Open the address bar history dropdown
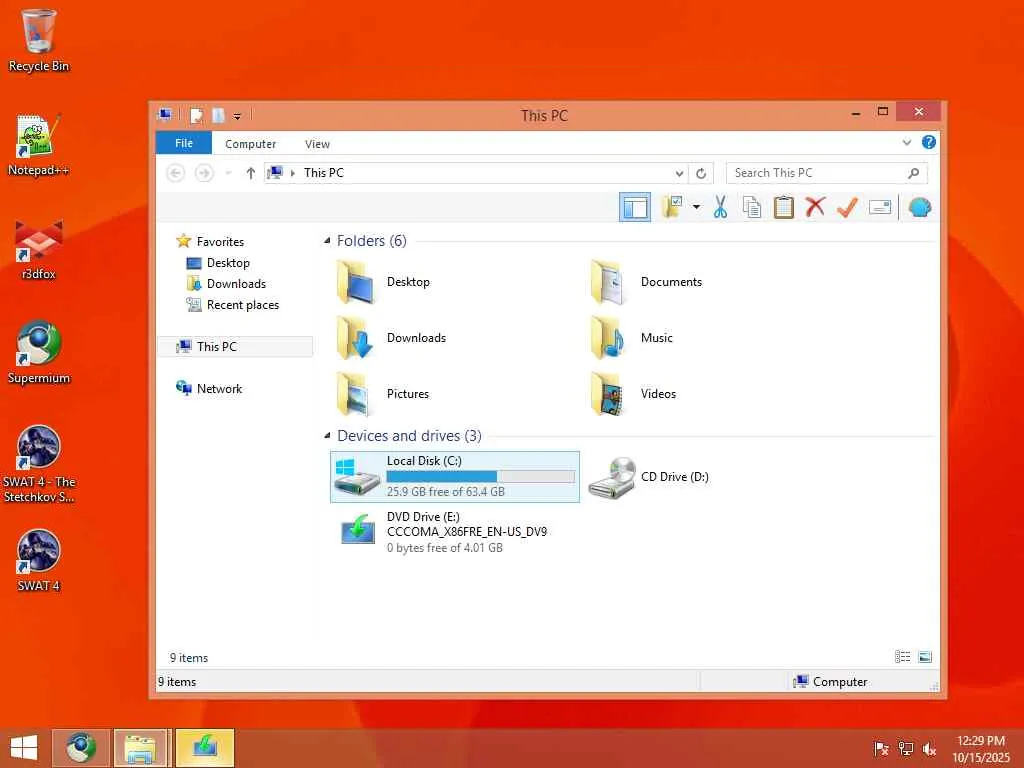1024x768 pixels. click(679, 173)
